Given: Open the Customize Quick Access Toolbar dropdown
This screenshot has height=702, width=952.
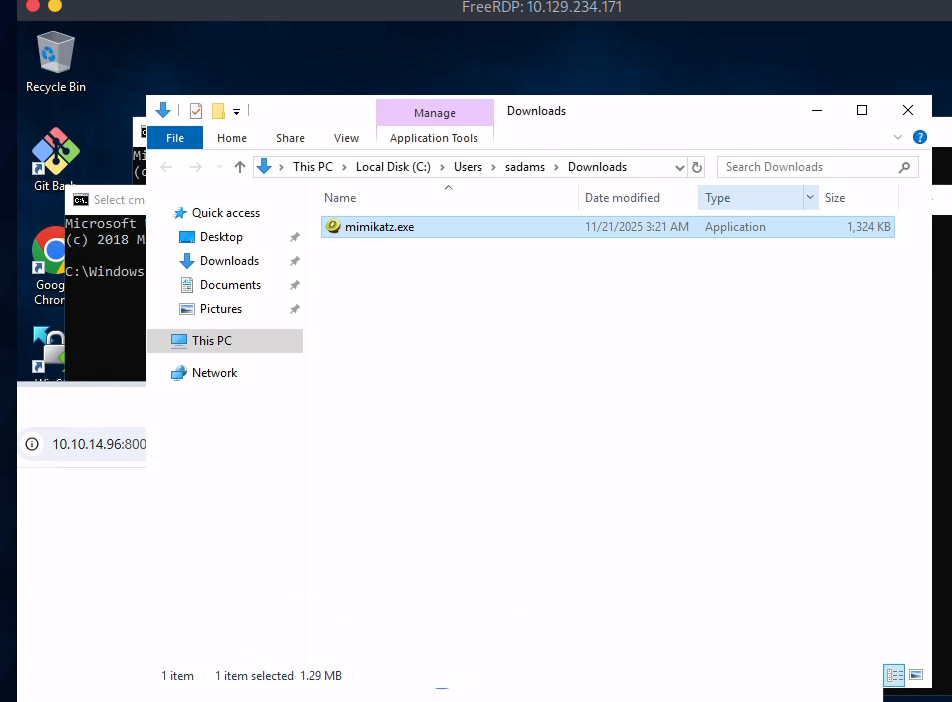Looking at the screenshot, I should coord(236,111).
